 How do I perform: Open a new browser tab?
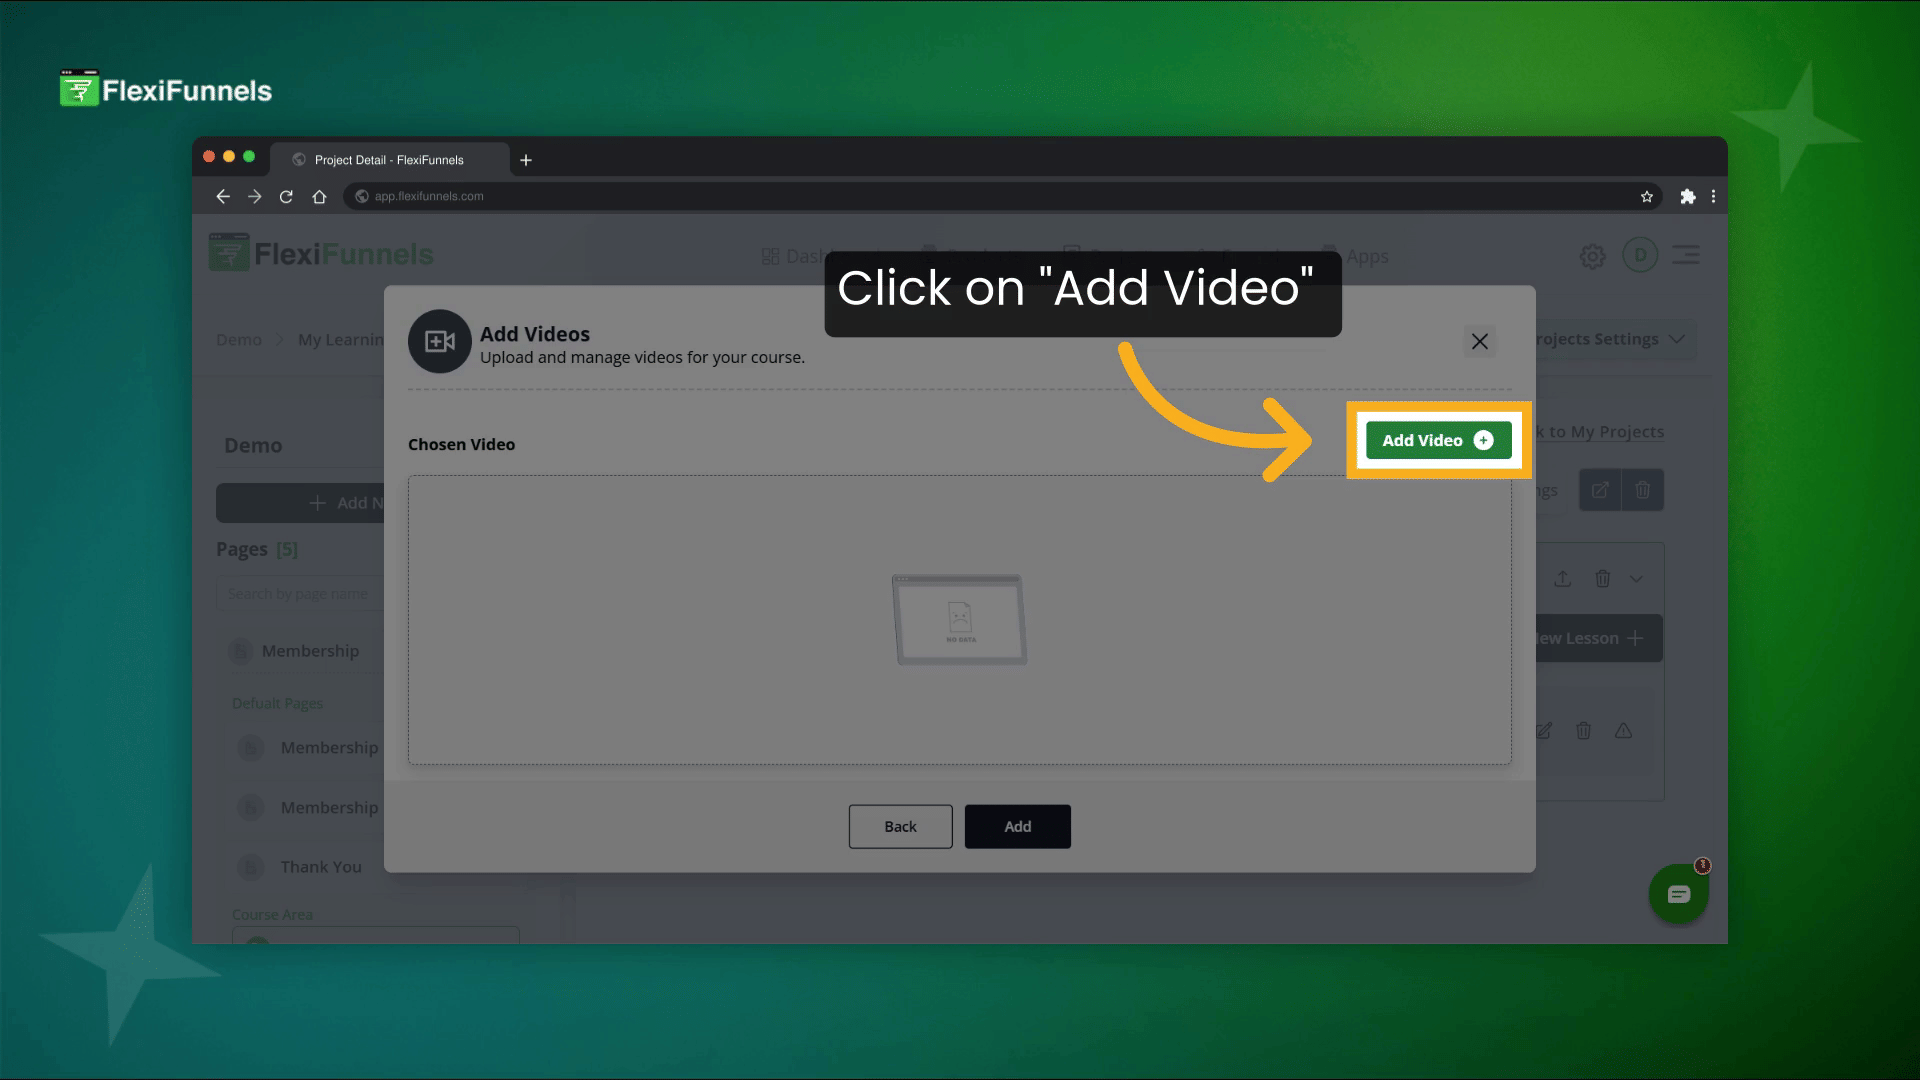[x=526, y=160]
